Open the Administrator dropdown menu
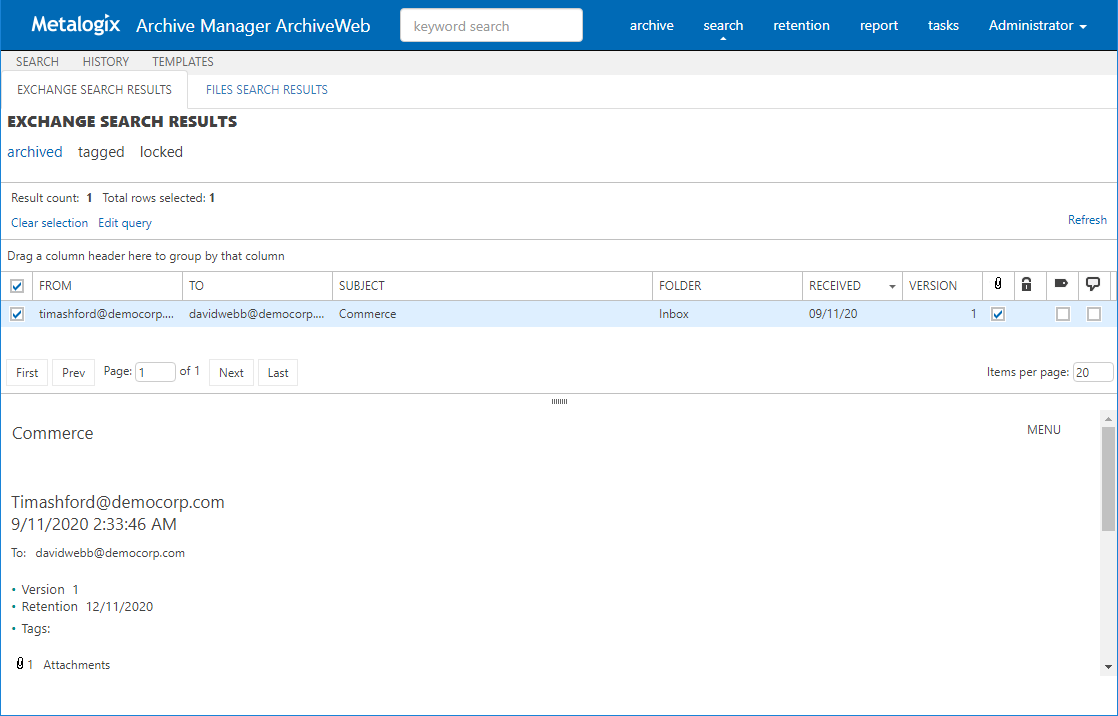 [x=1037, y=26]
